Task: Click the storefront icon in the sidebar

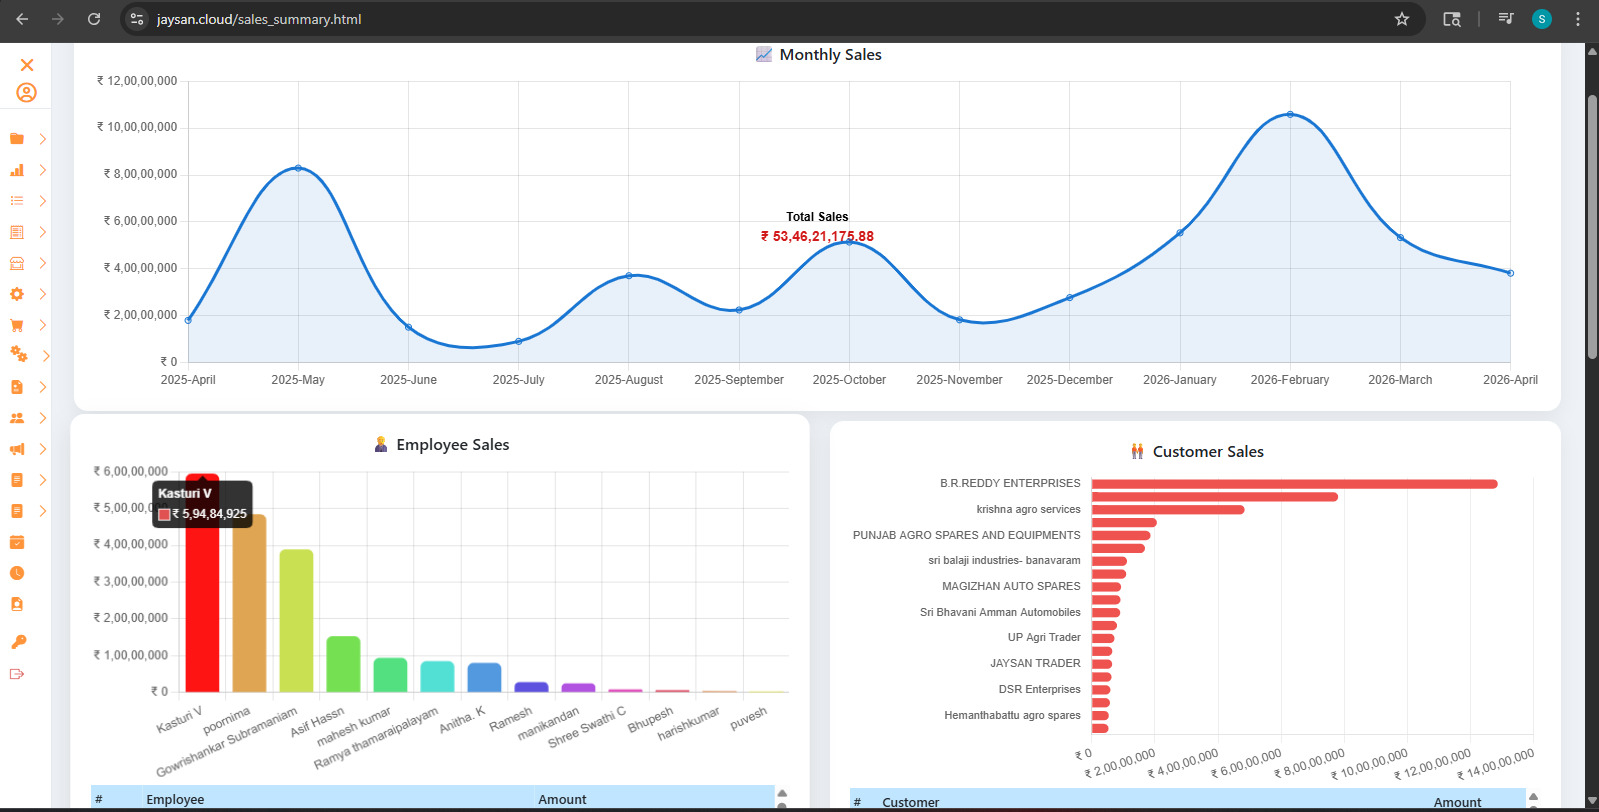Action: pos(17,263)
